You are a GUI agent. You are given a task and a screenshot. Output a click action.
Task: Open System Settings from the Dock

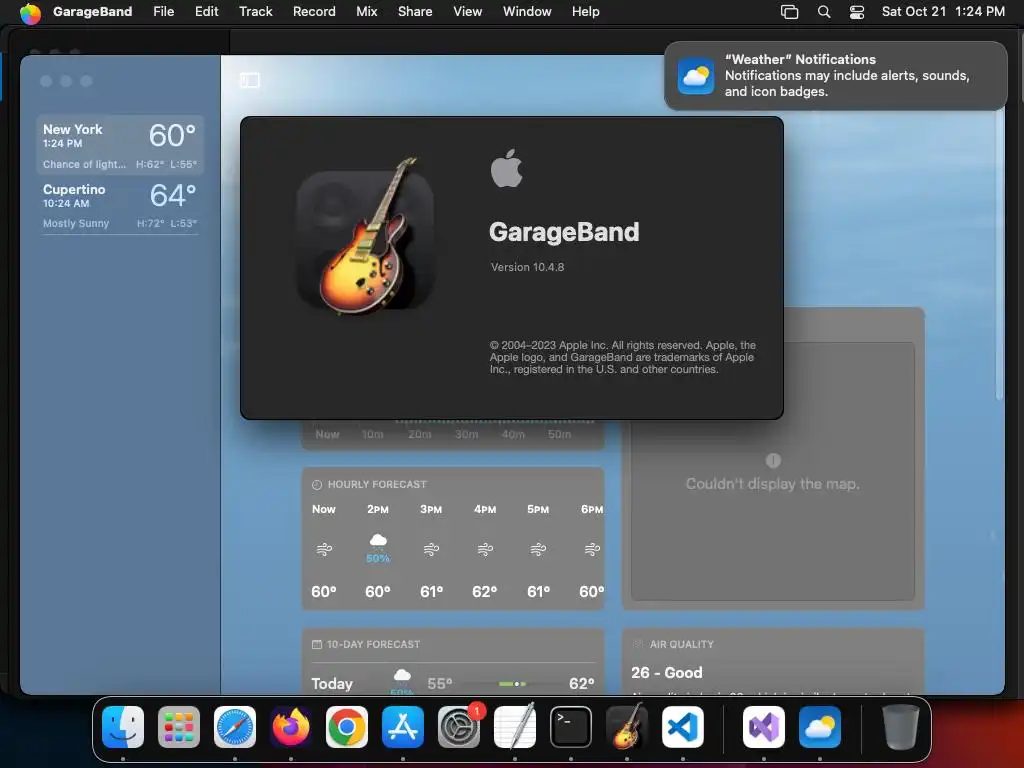458,727
